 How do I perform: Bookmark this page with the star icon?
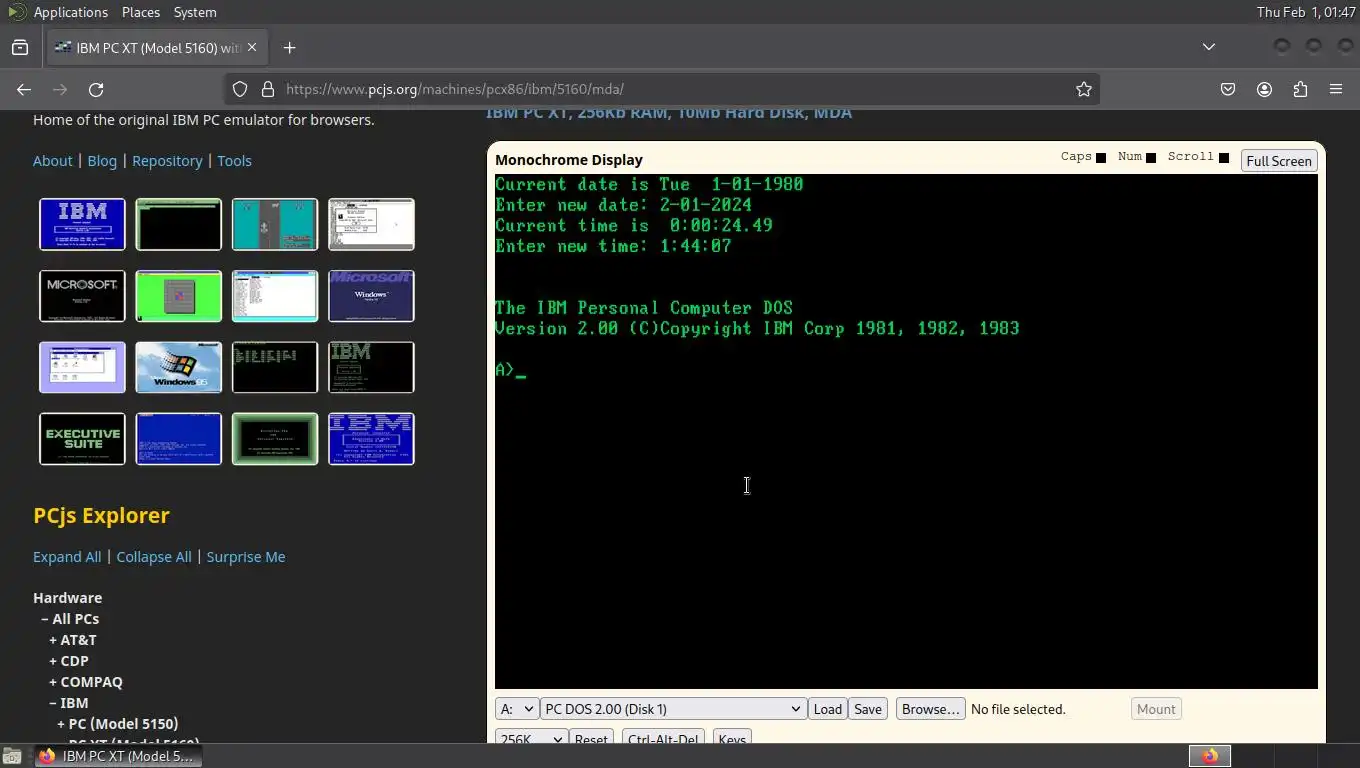pos(1084,89)
